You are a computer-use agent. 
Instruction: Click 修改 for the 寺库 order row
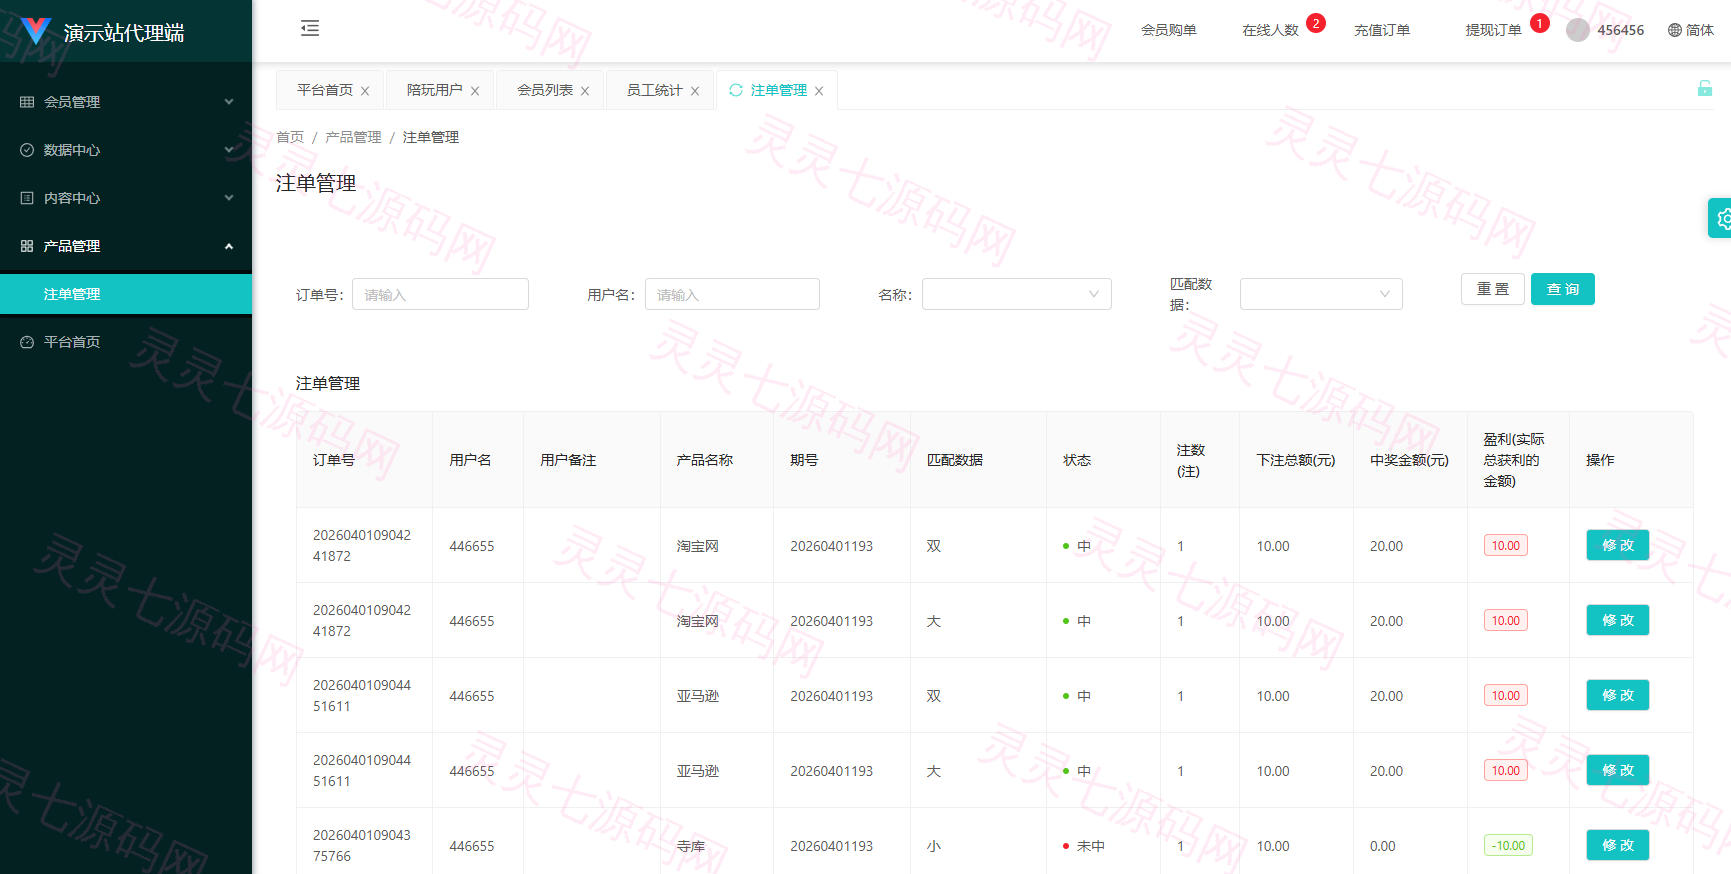[x=1618, y=845]
